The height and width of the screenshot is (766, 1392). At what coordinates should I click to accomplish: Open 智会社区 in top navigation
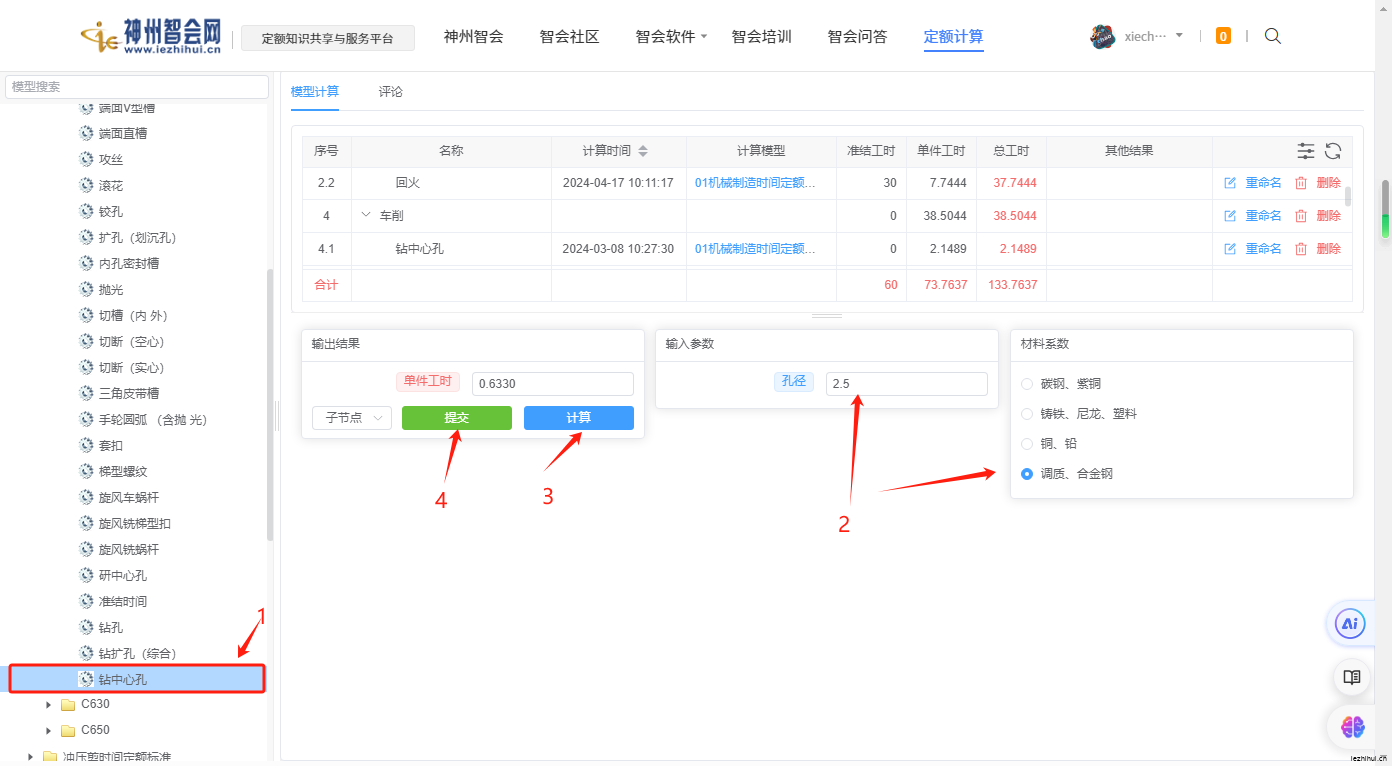click(569, 37)
